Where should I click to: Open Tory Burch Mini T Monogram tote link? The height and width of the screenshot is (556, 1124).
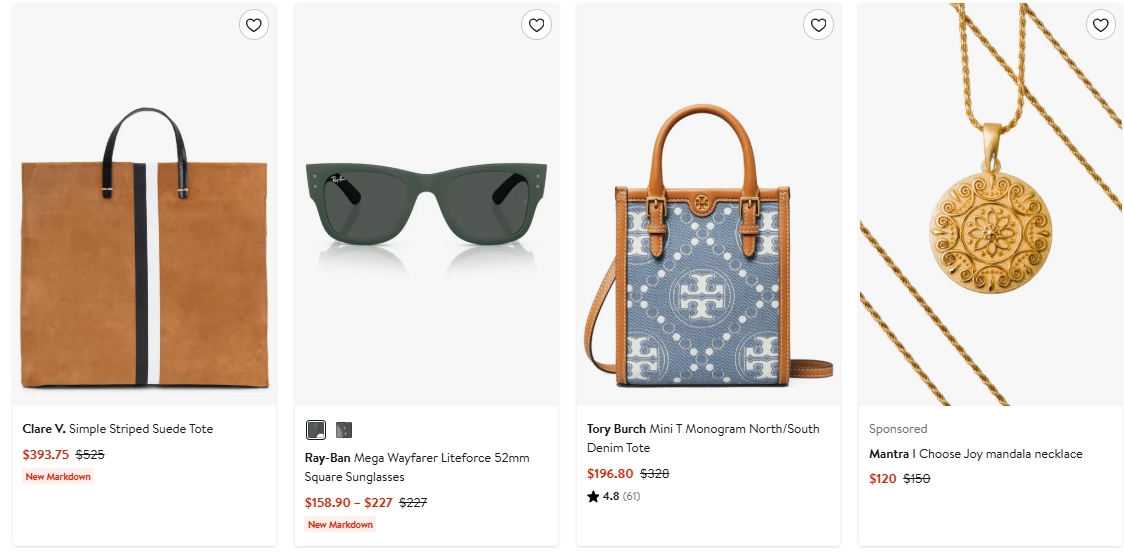[703, 438]
